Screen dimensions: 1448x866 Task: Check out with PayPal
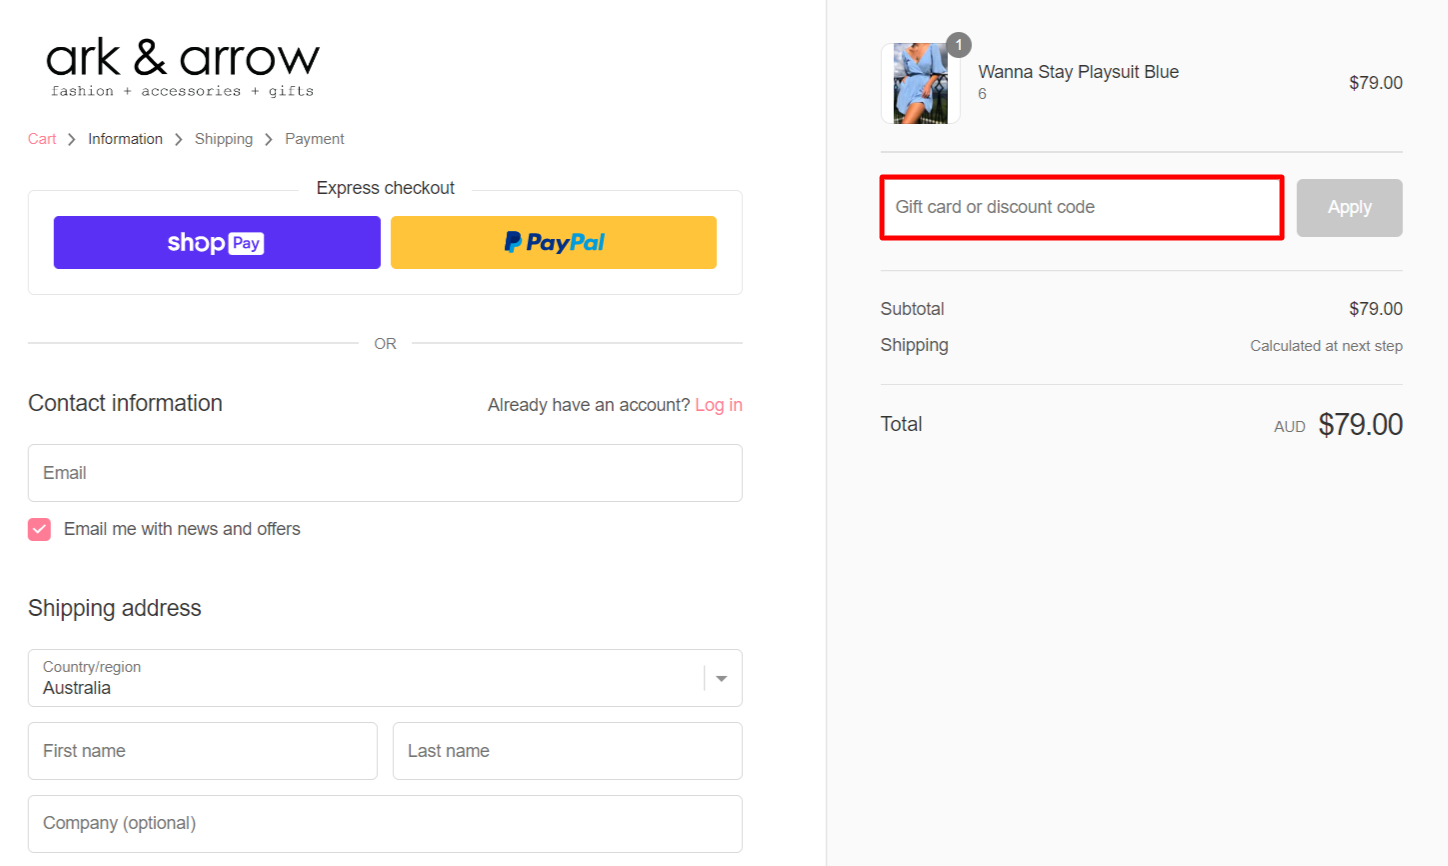pyautogui.click(x=553, y=242)
